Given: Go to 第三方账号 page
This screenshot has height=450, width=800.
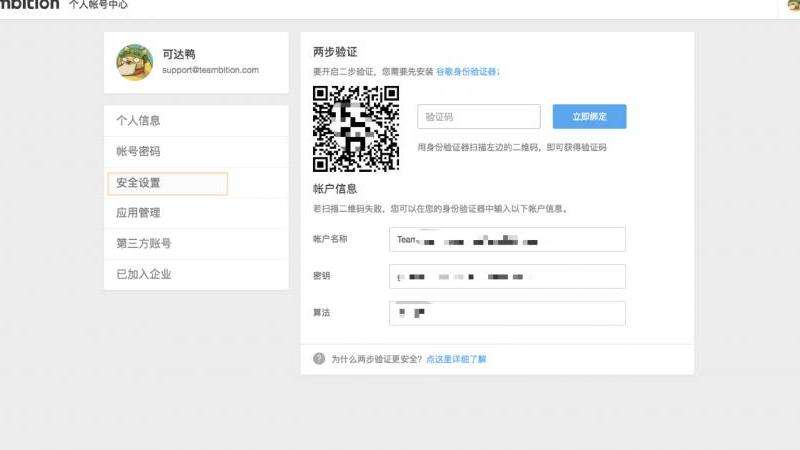Looking at the screenshot, I should 196,244.
